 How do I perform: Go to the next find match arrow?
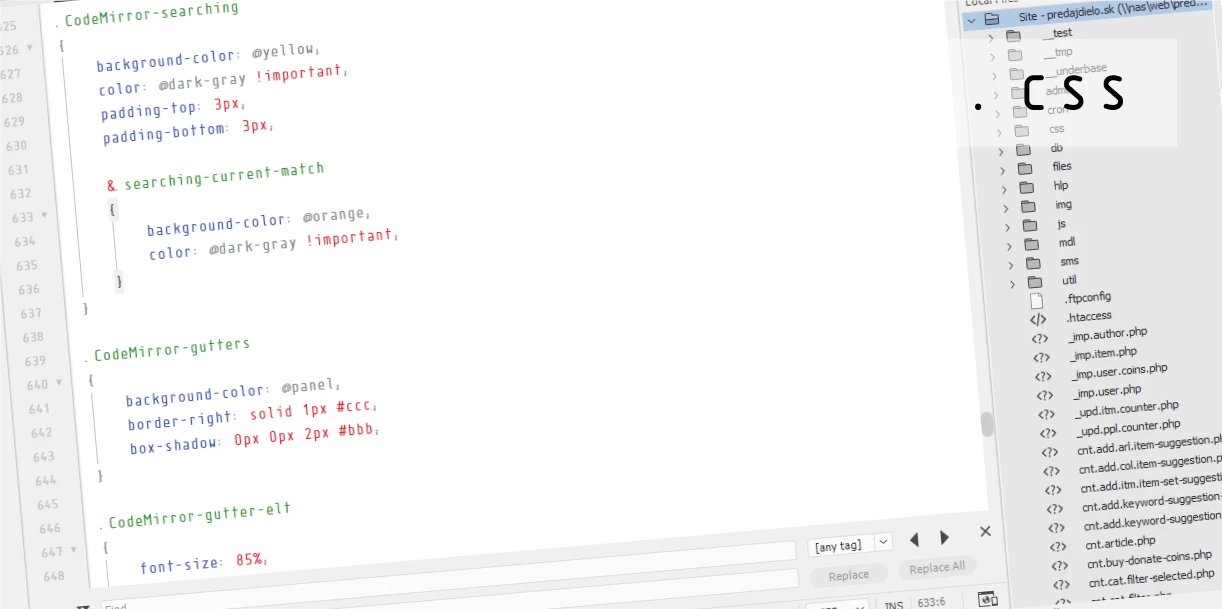(x=945, y=538)
